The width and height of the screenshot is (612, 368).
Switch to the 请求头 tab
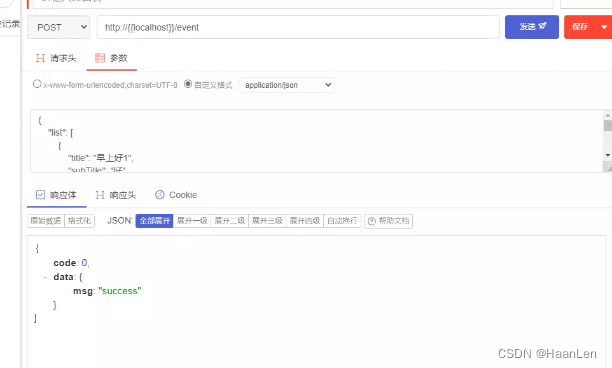pos(56,58)
